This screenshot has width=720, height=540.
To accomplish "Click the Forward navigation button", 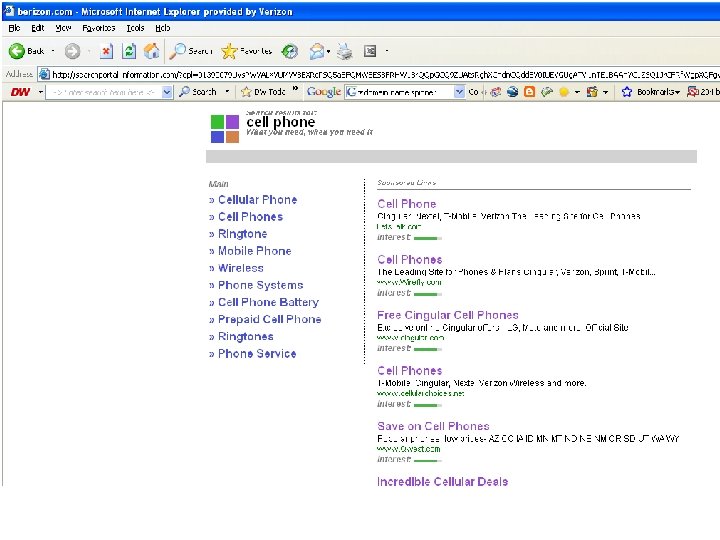I will 72,51.
